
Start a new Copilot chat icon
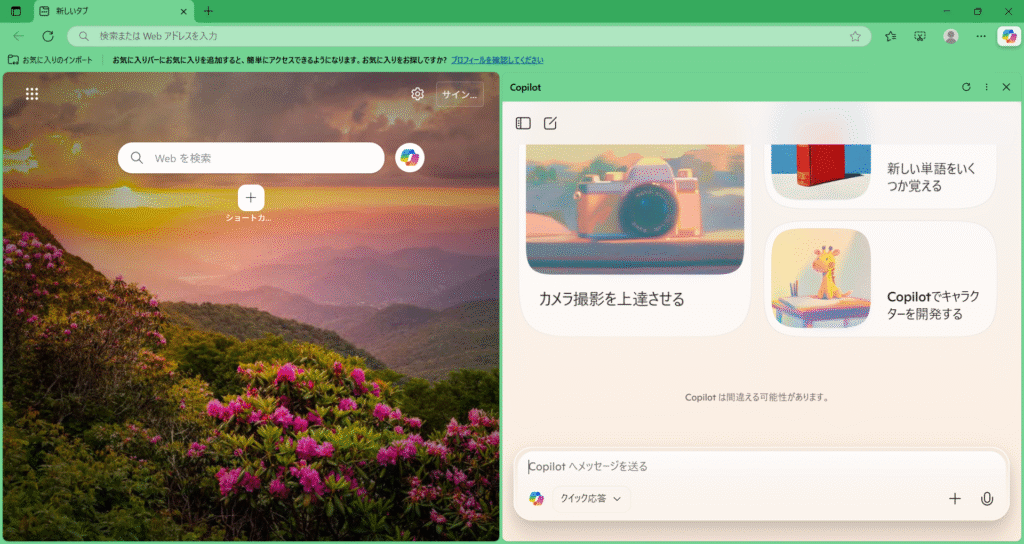point(551,123)
